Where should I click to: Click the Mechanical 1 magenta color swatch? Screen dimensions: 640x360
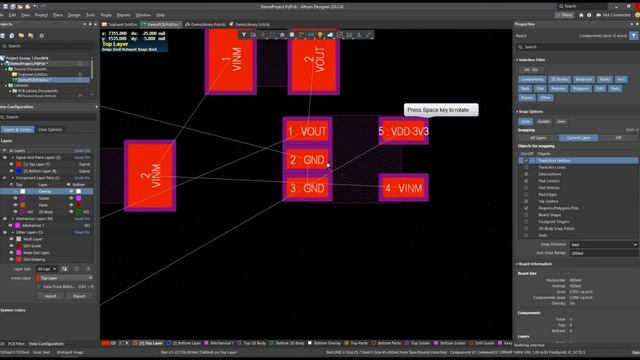(x=18, y=225)
